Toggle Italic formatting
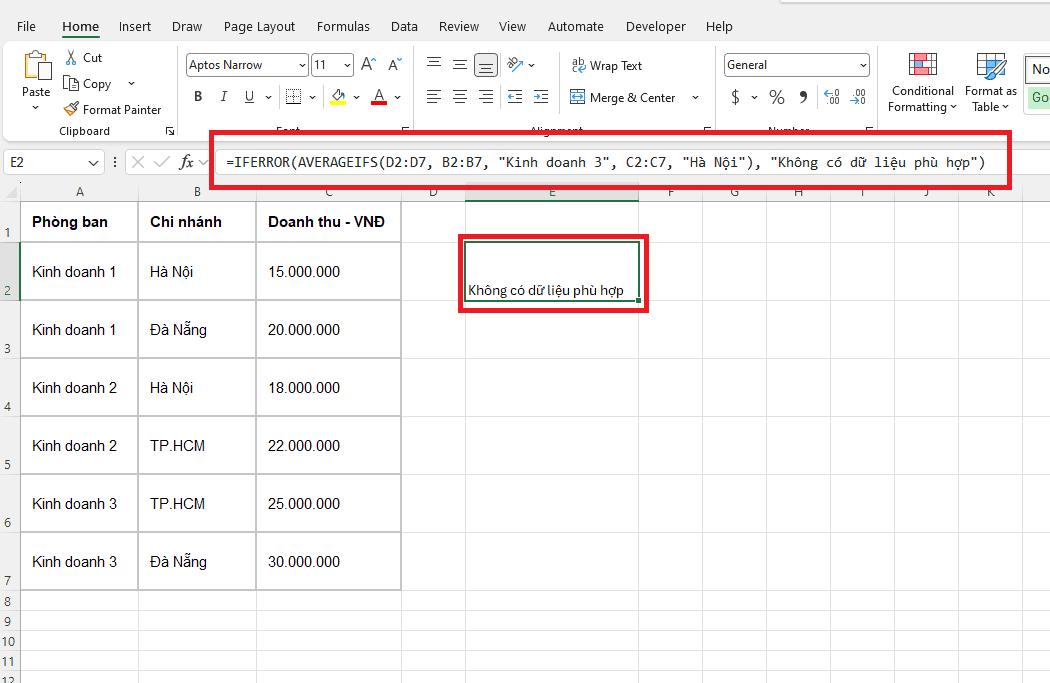1050x683 pixels. pos(224,97)
